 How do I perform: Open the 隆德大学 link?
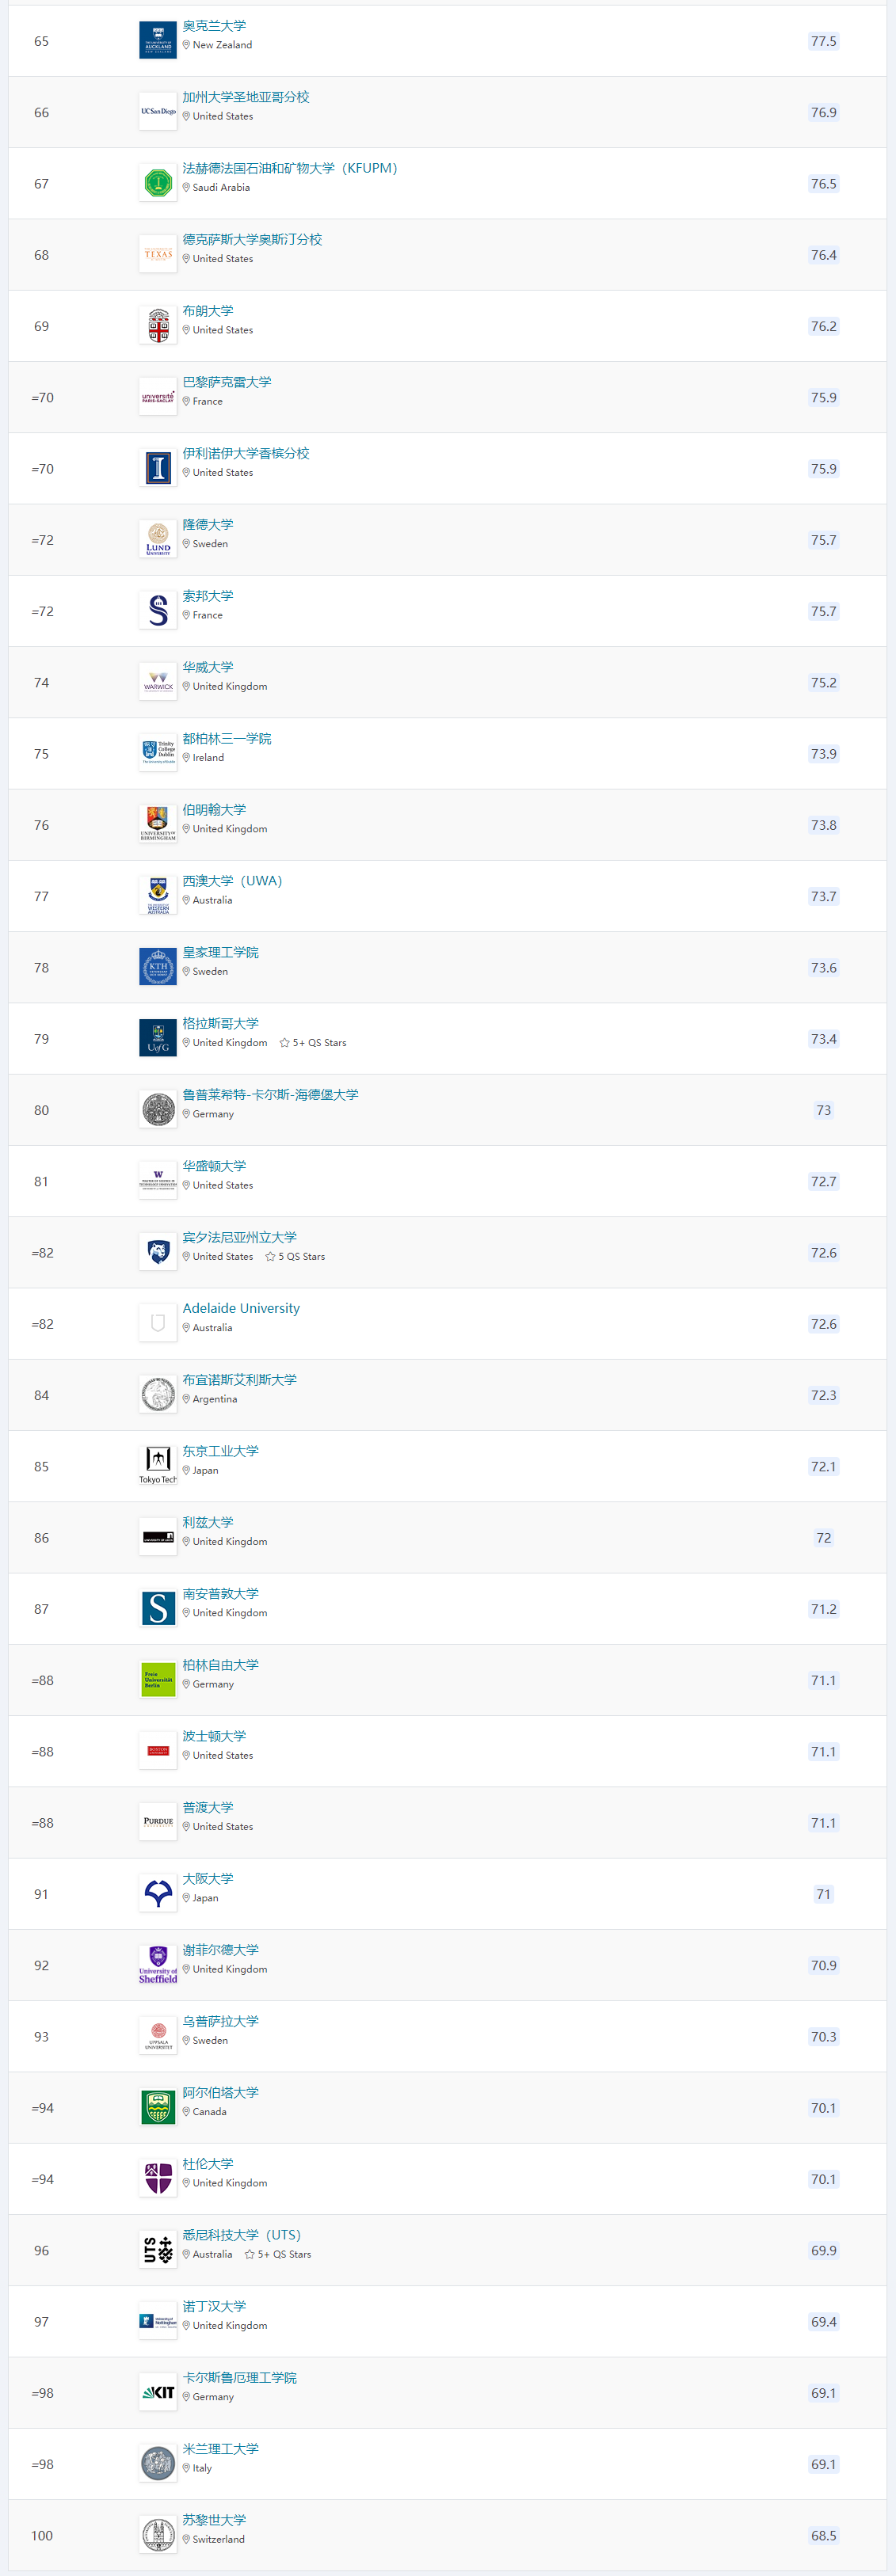pyautogui.click(x=208, y=524)
